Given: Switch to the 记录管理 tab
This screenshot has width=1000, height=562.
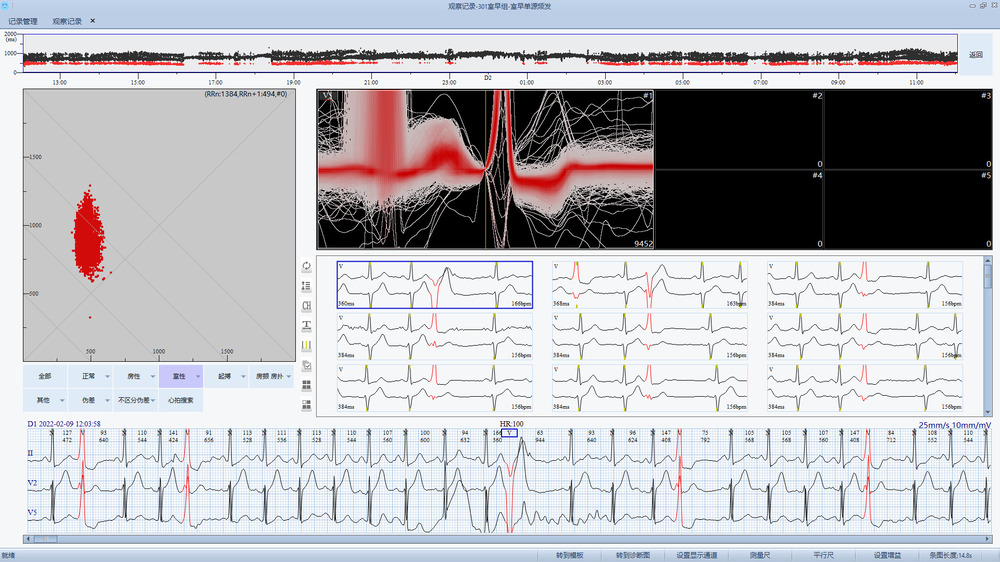Looking at the screenshot, I should click(23, 20).
